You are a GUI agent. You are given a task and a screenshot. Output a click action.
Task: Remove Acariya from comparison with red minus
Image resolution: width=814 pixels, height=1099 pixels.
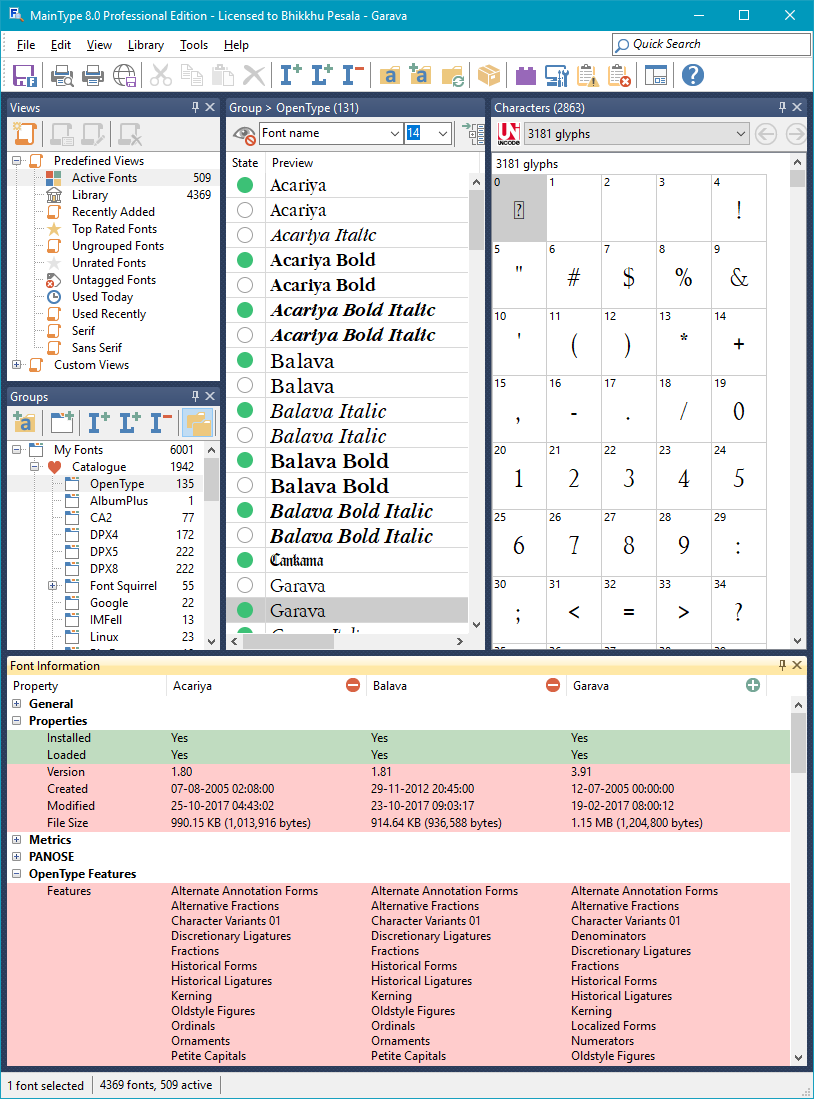[x=353, y=685]
